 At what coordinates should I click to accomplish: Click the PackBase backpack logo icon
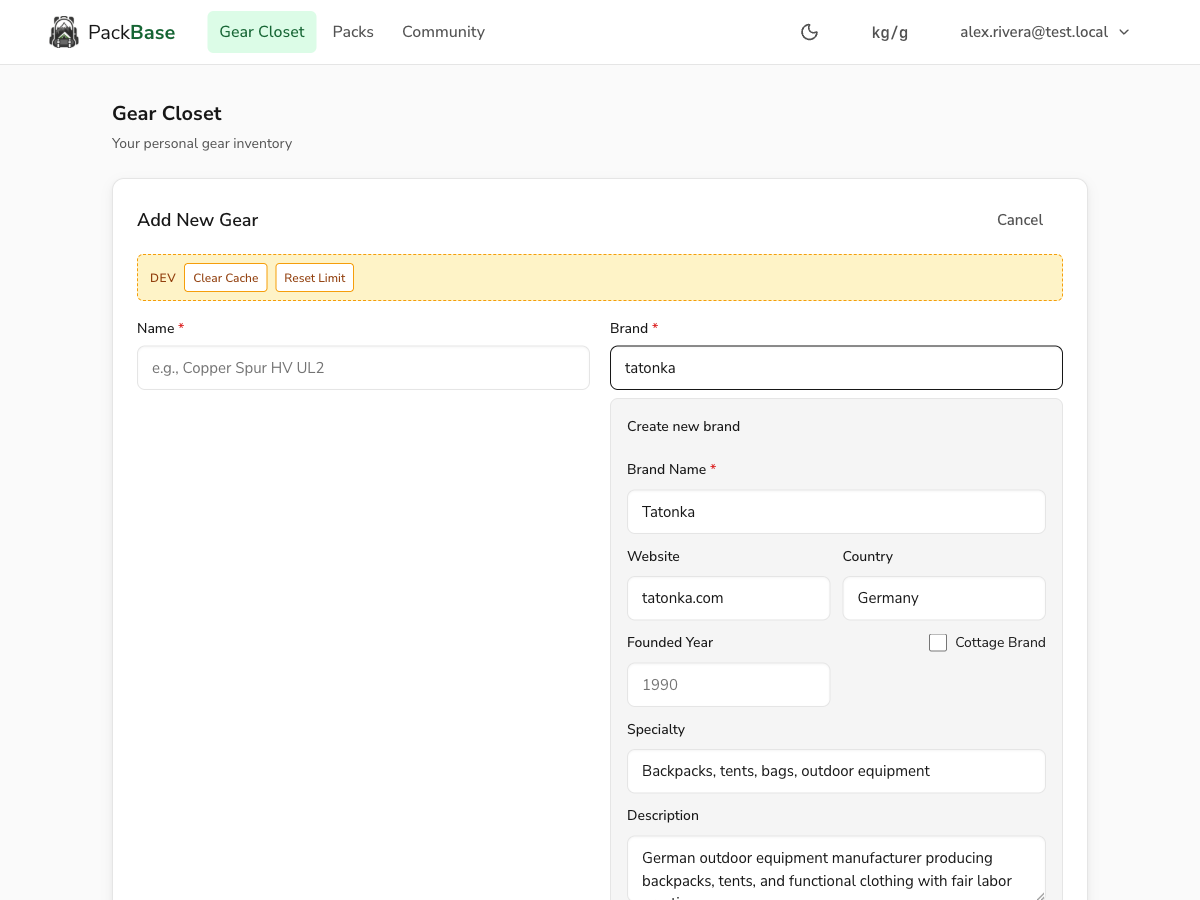click(64, 31)
